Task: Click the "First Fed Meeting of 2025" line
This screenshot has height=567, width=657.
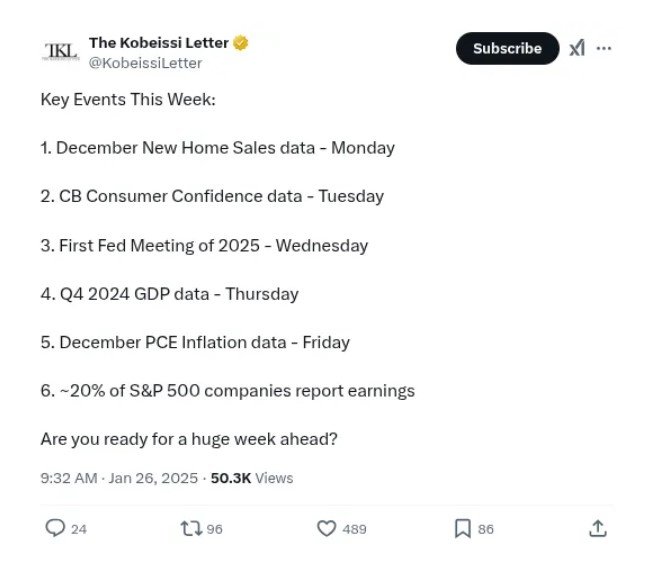Action: (204, 246)
